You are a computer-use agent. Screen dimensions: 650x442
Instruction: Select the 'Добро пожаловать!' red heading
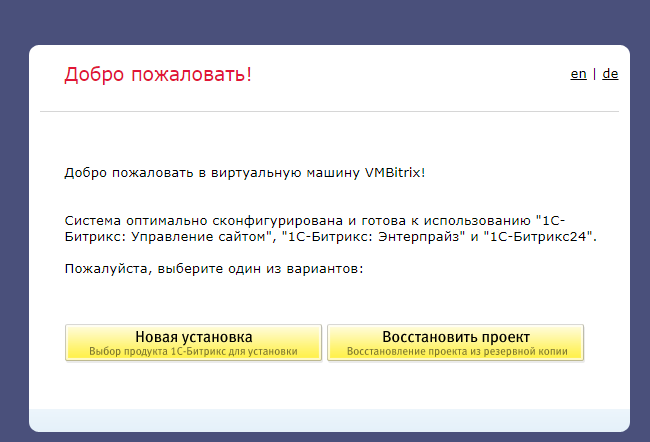158,75
